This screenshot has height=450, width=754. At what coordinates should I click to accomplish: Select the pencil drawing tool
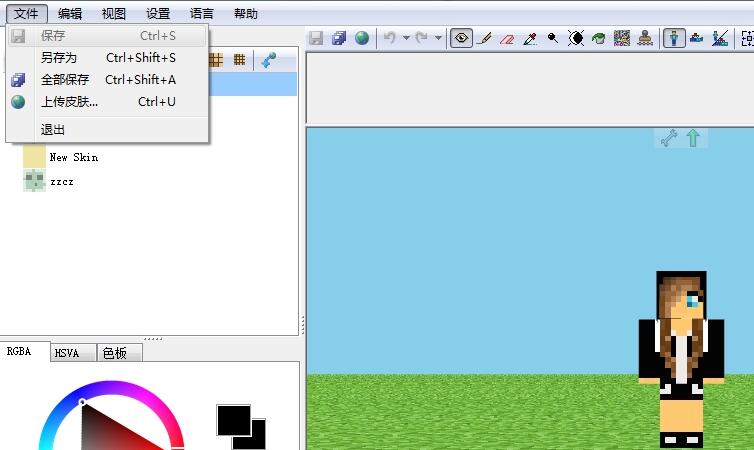484,38
